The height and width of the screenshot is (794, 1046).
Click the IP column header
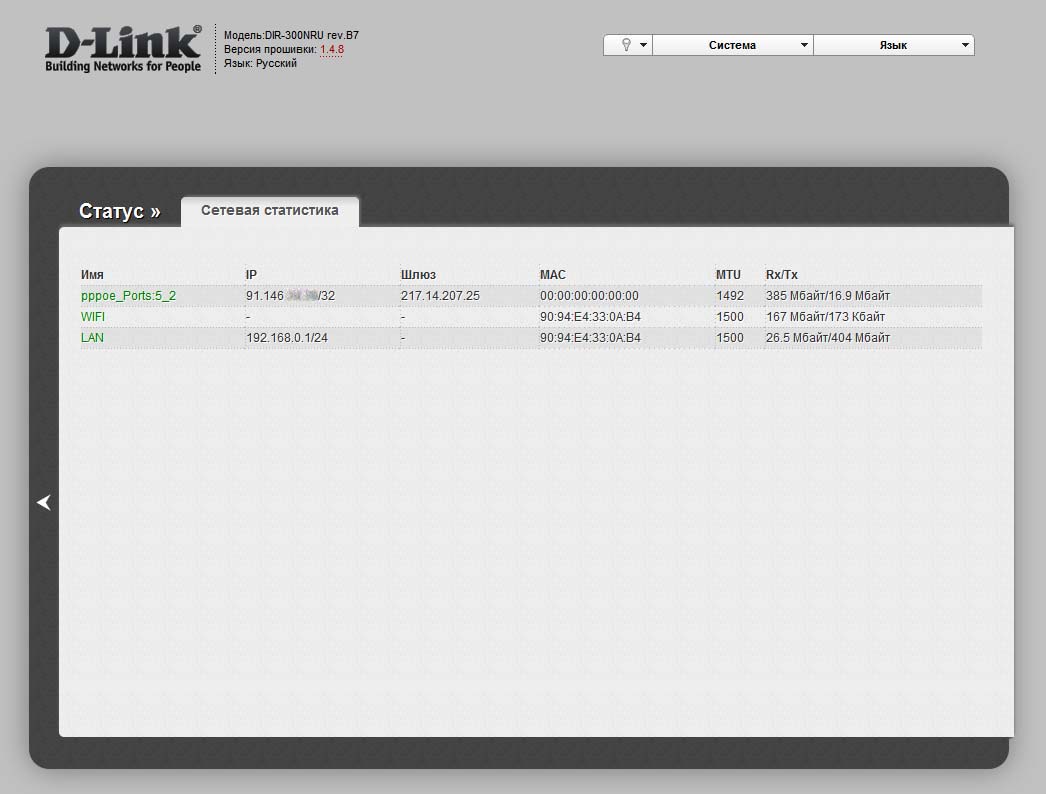point(251,275)
